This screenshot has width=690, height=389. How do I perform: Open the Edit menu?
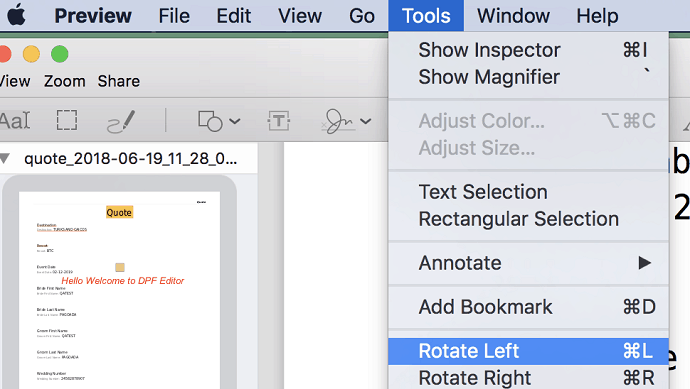coord(234,16)
